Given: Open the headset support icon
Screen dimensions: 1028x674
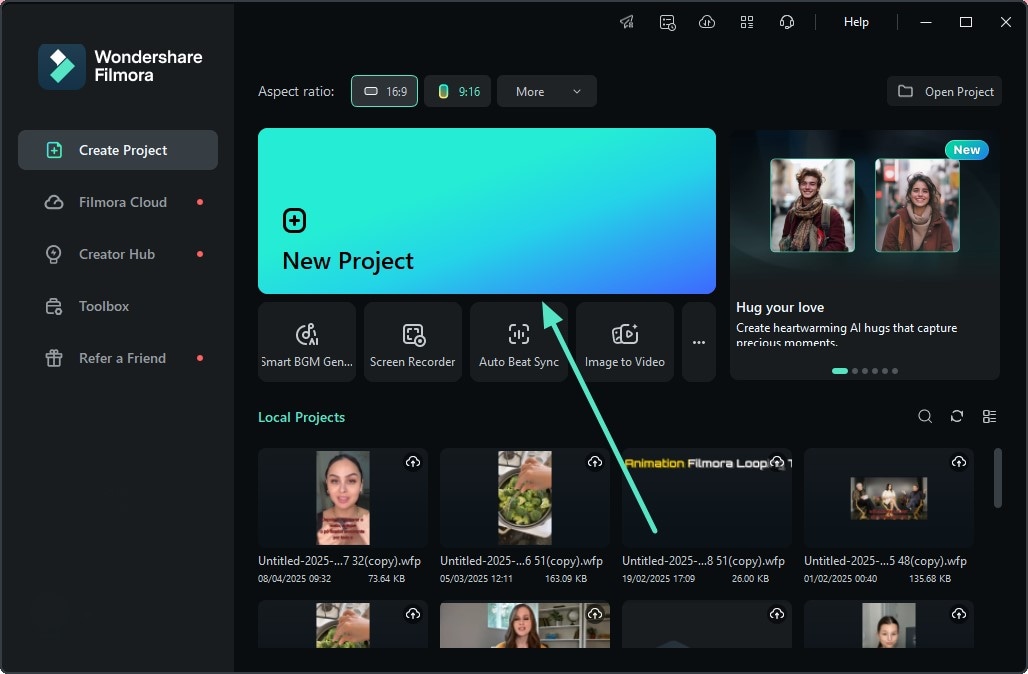Looking at the screenshot, I should [x=787, y=22].
